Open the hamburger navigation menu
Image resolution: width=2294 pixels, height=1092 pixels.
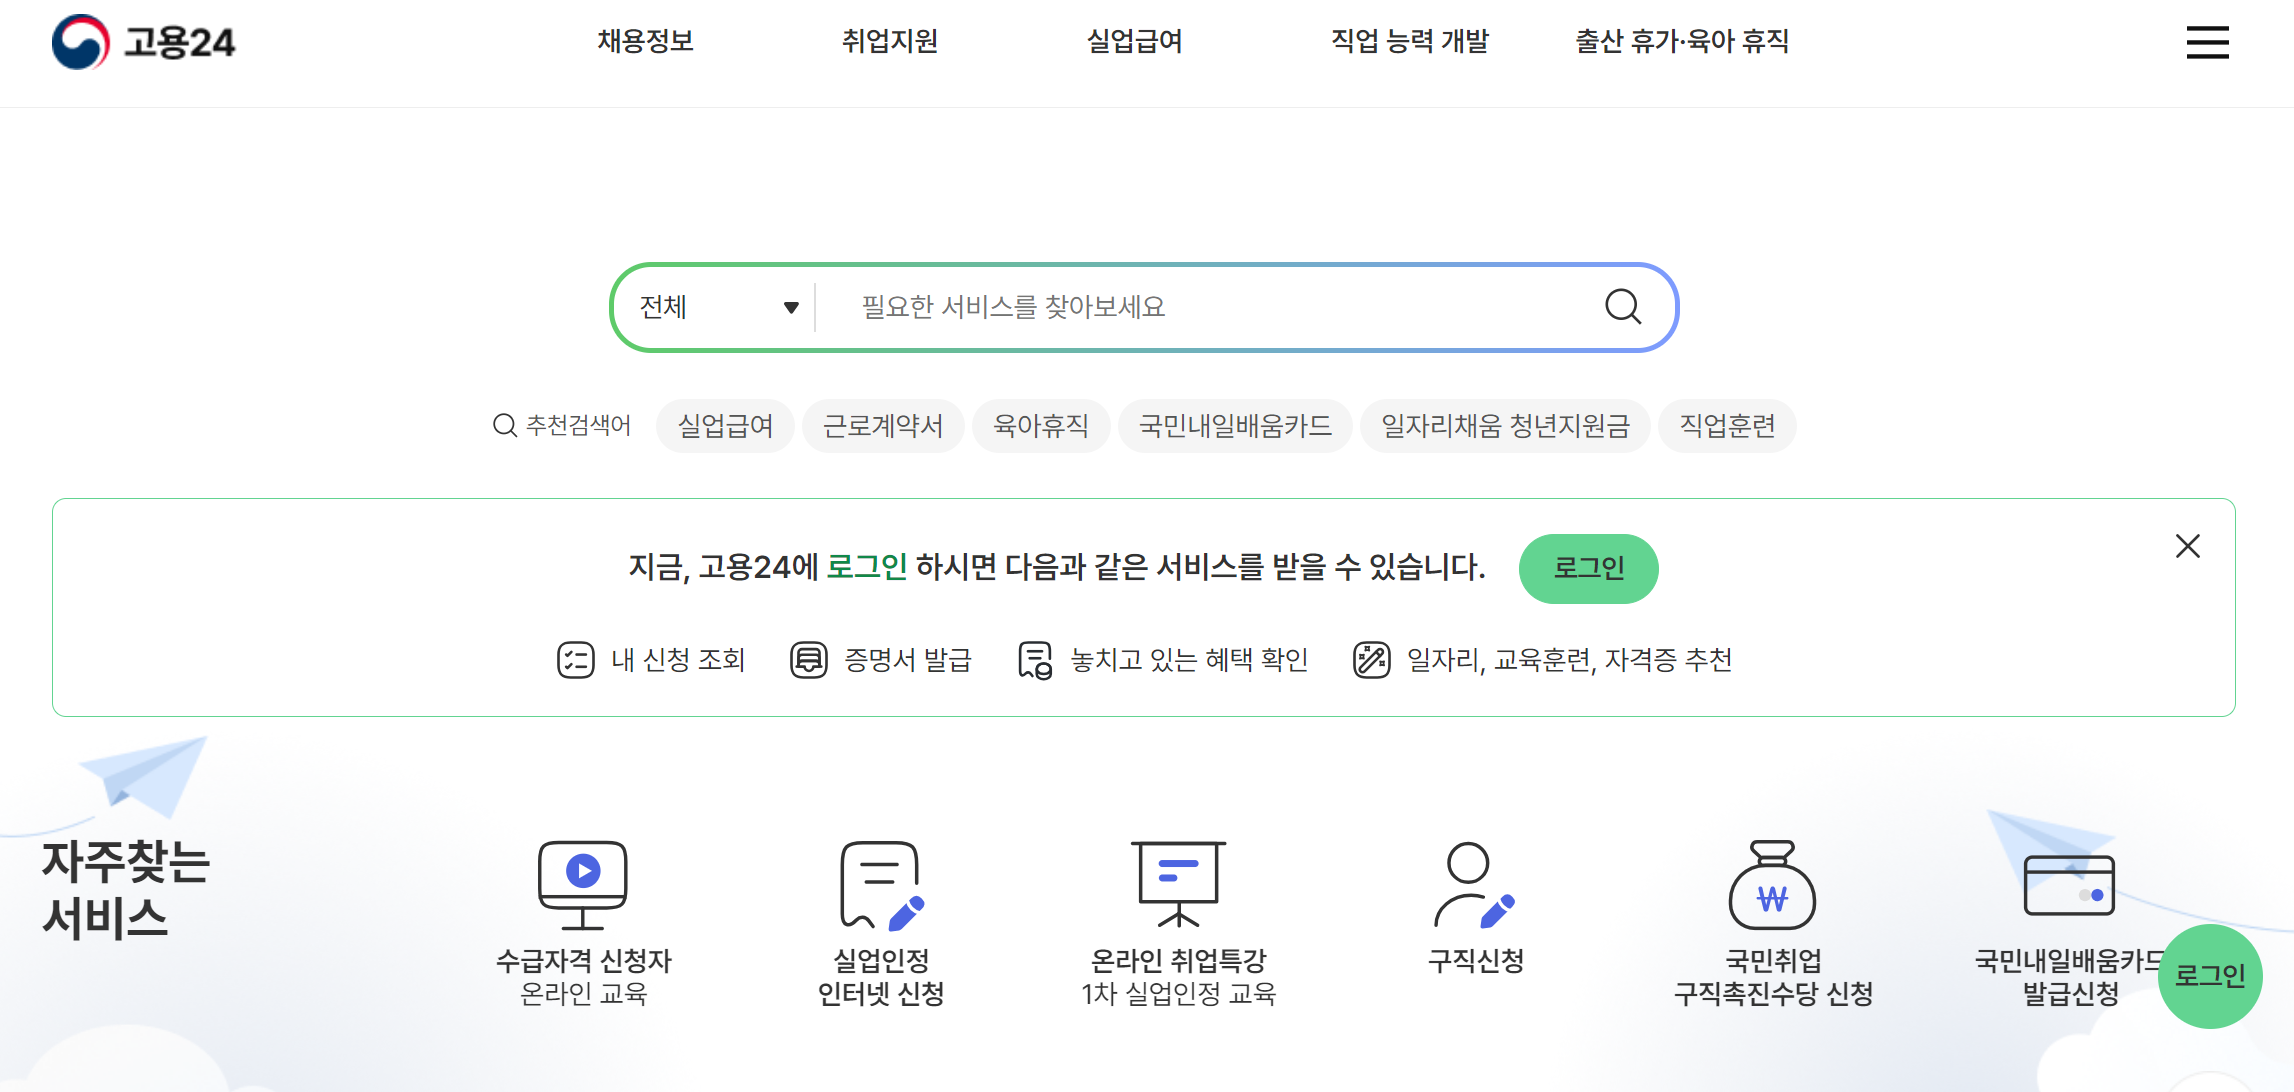click(x=2207, y=43)
